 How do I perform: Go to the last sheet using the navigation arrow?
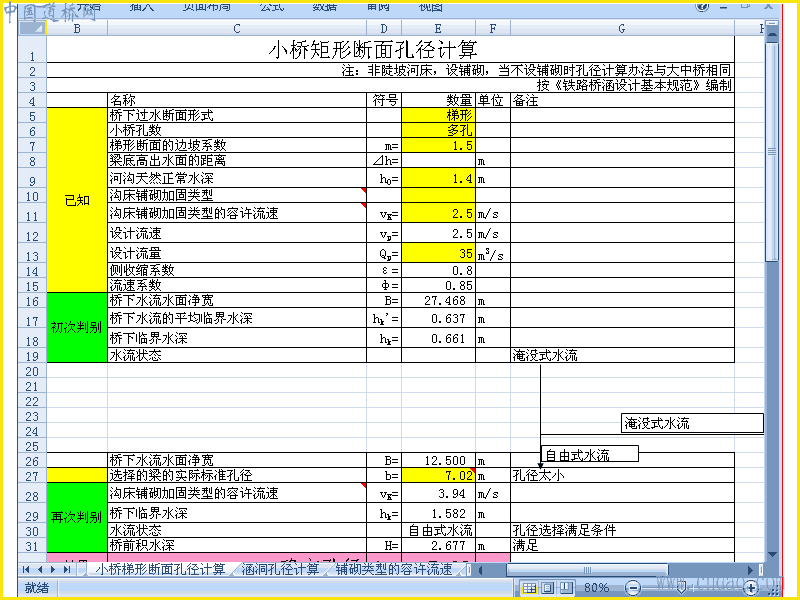(x=66, y=569)
